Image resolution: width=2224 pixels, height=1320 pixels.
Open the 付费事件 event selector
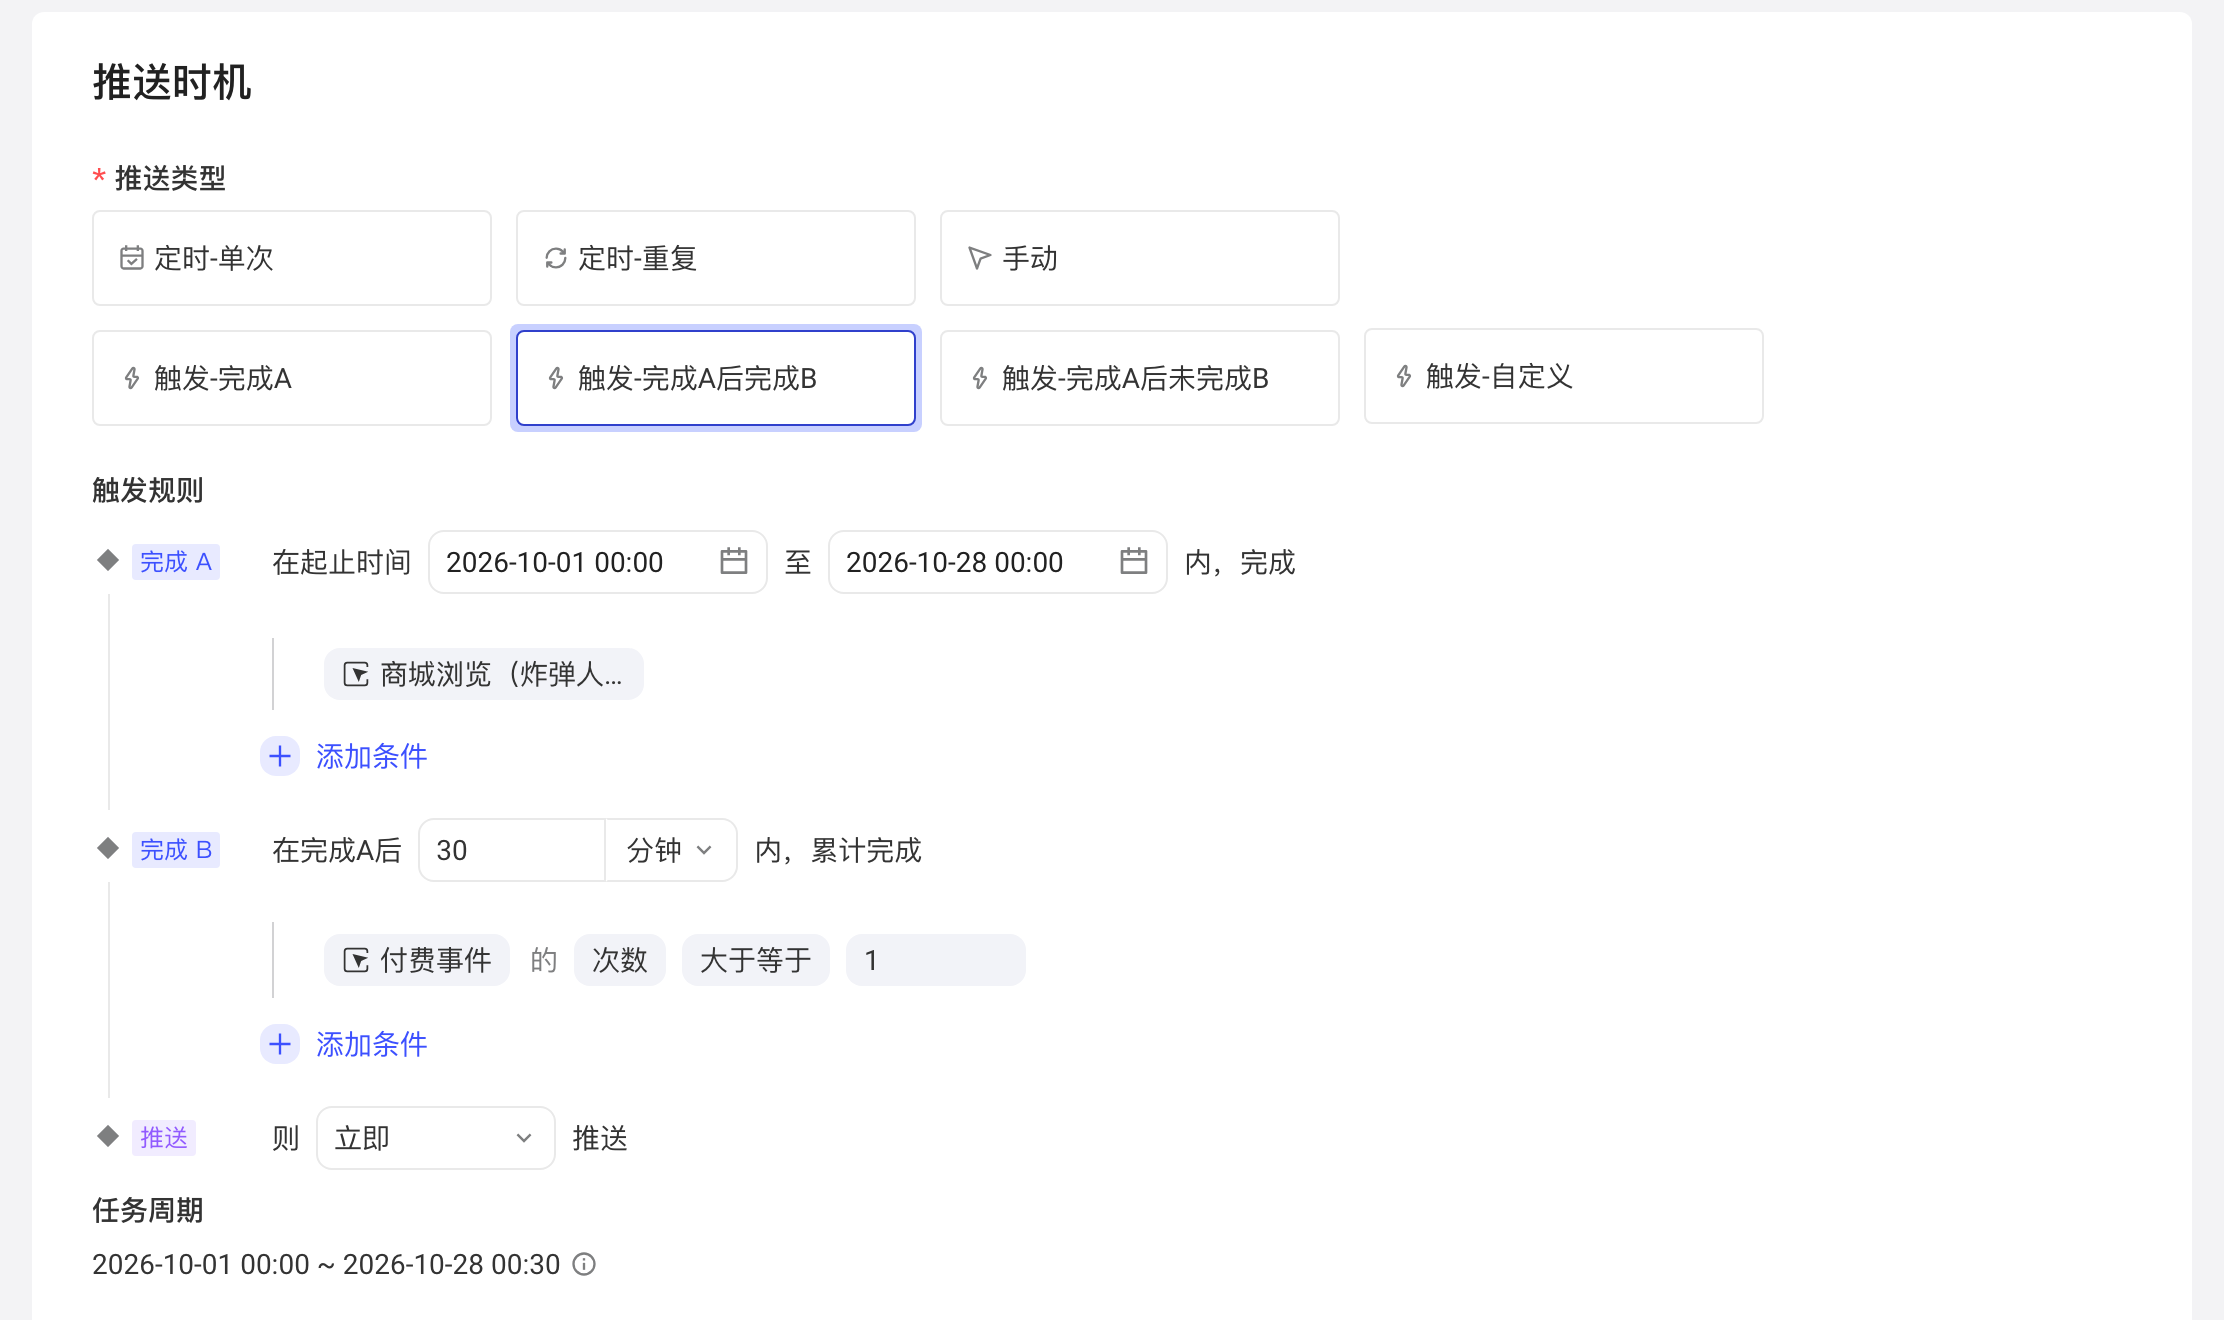417,960
